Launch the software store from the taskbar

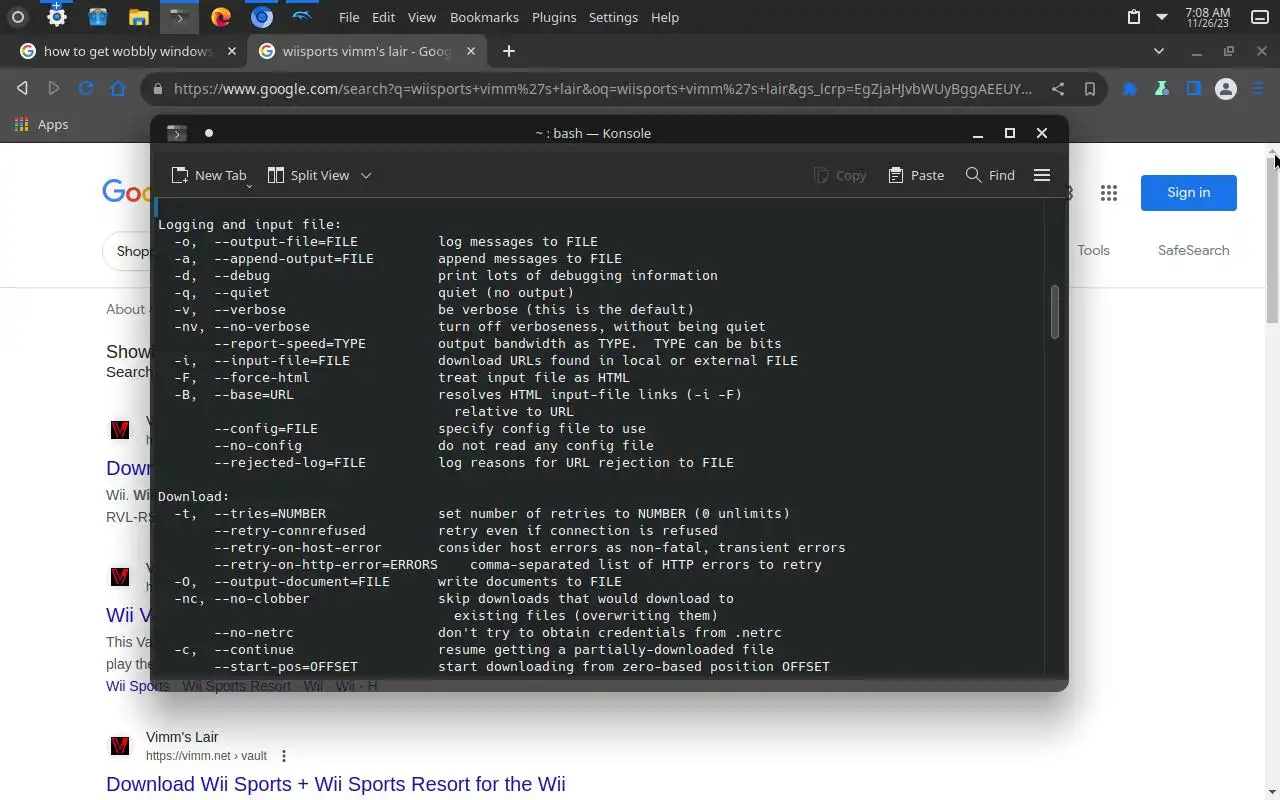97,17
